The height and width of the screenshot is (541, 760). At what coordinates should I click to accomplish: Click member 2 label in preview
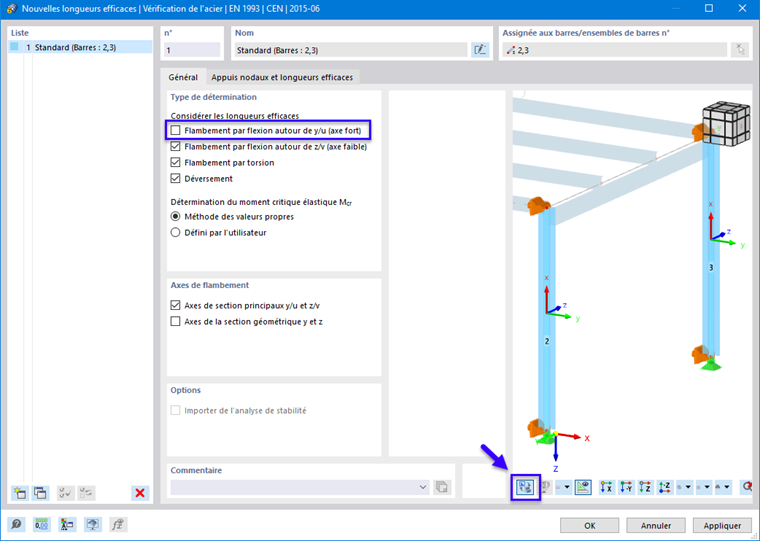(x=547, y=341)
